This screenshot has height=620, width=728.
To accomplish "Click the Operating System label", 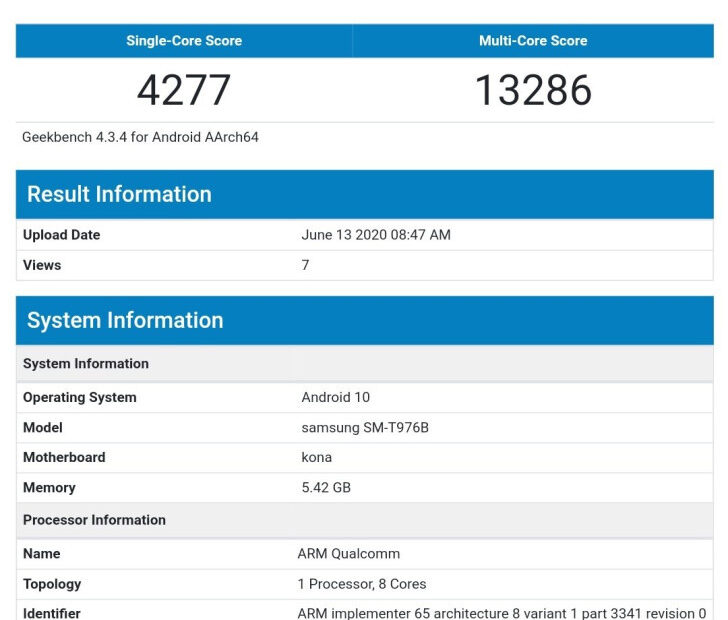I will pos(79,397).
